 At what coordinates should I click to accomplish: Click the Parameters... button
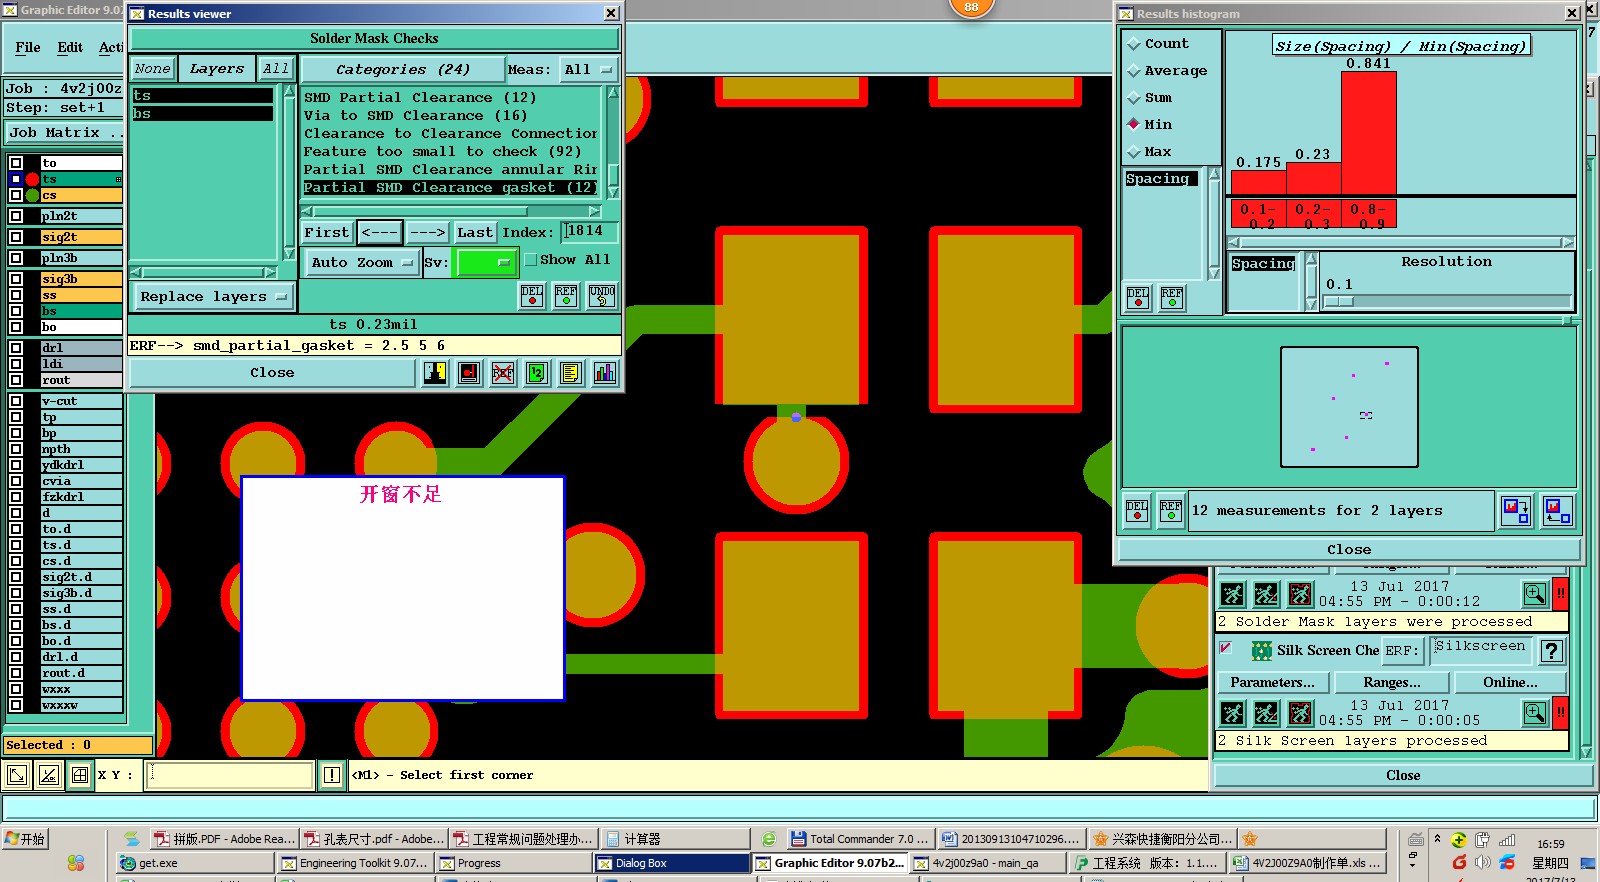1273,683
